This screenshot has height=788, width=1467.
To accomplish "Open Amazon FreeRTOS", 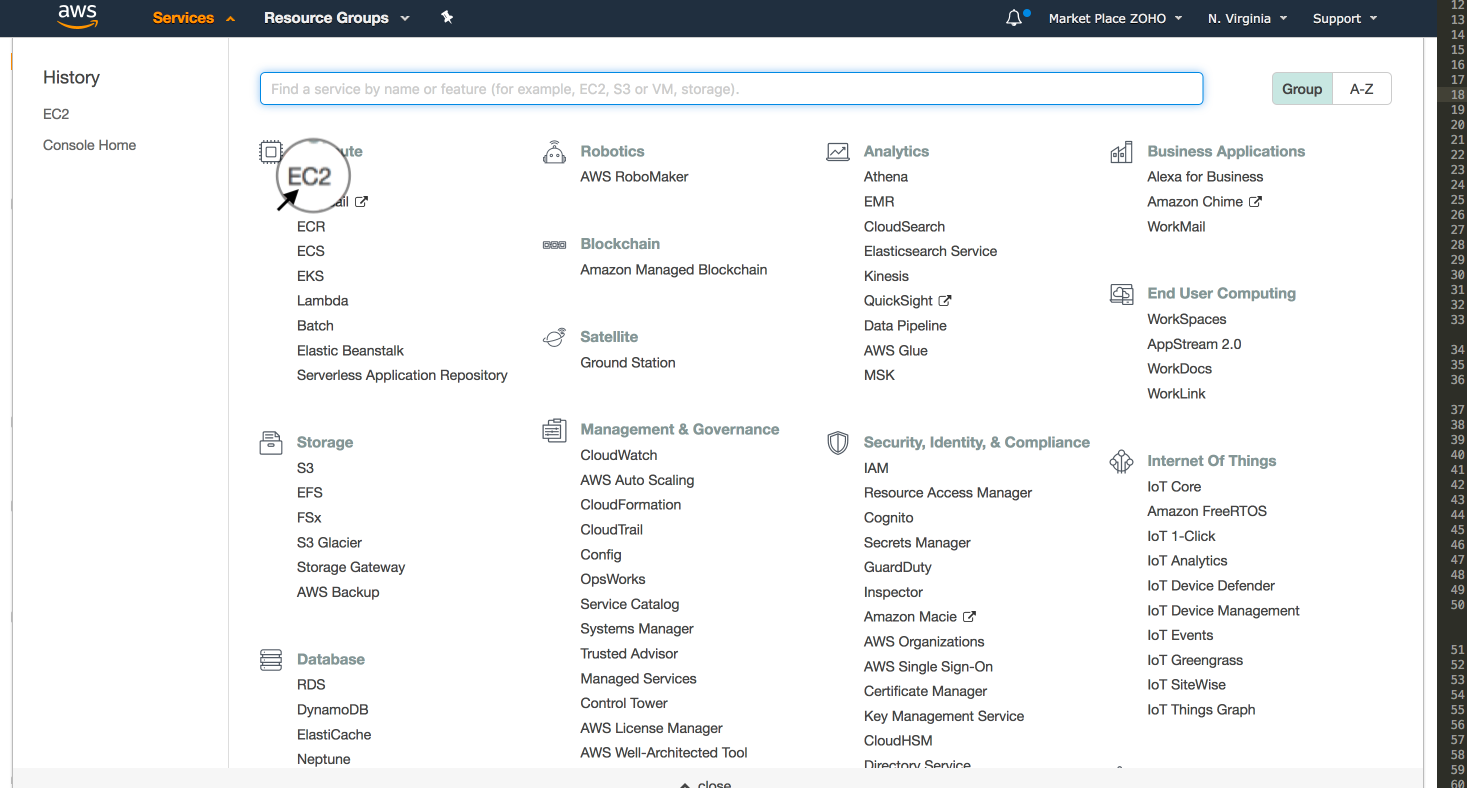I will 1207,511.
